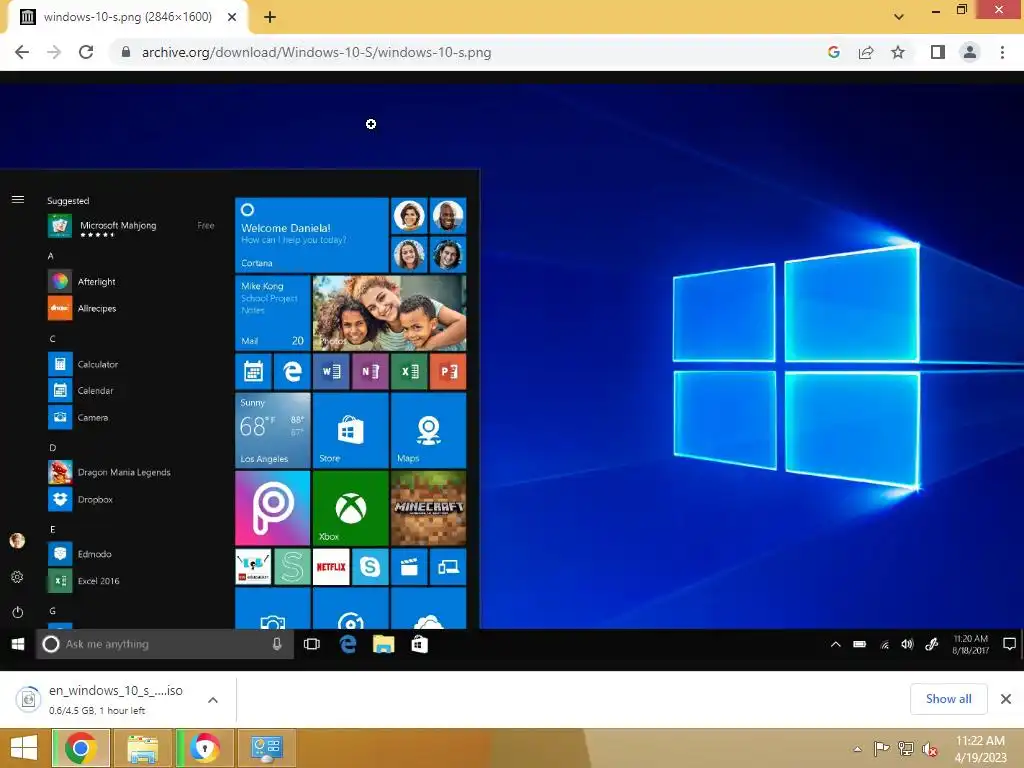Open the tab search chevron in the title bar
1024x768 pixels.
899,17
